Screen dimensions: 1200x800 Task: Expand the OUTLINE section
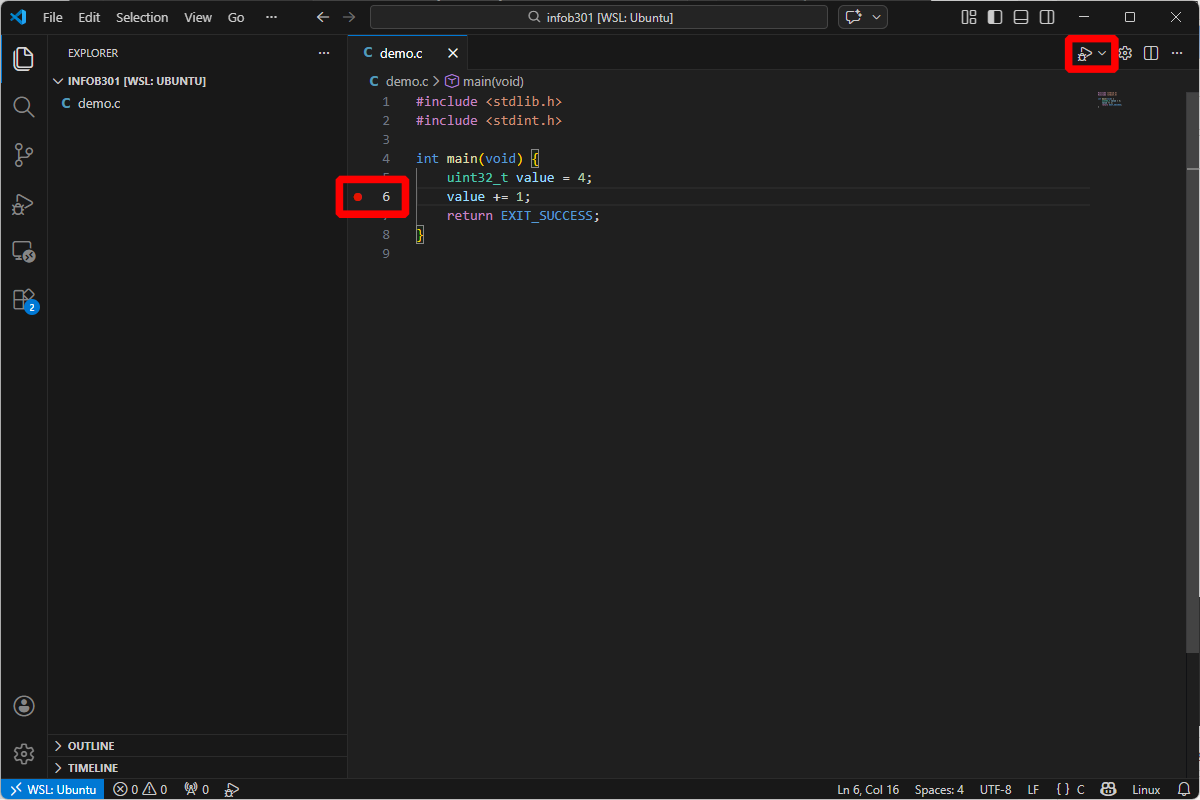90,745
